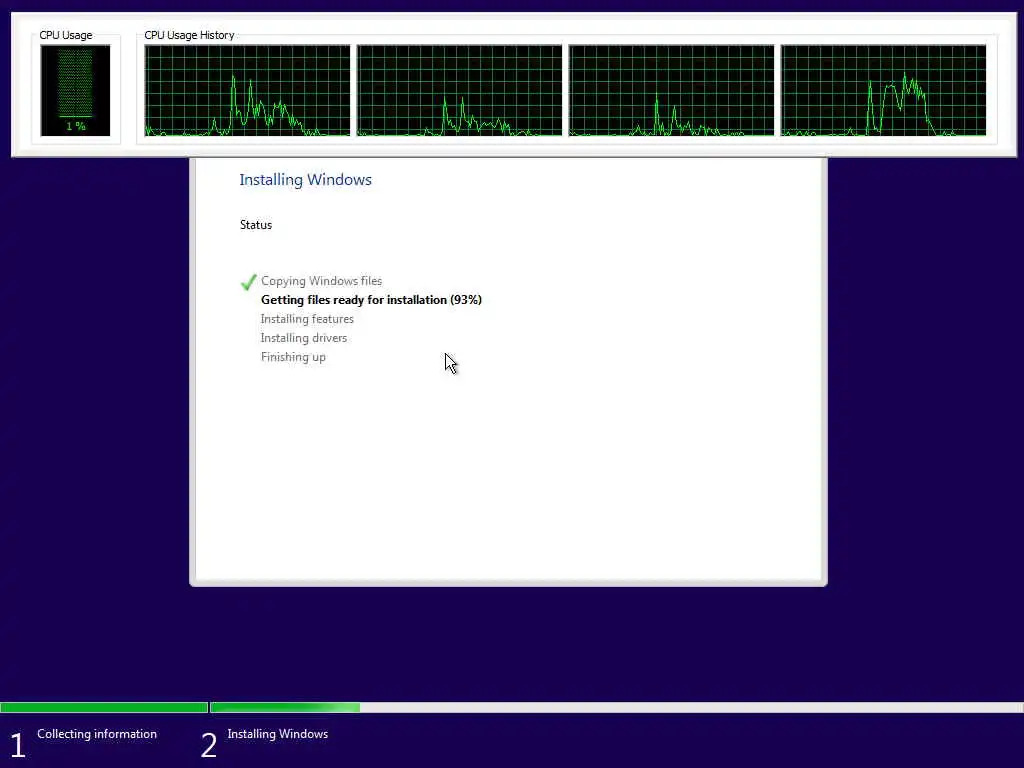Image resolution: width=1024 pixels, height=768 pixels.
Task: Click the 'Installing Windows' dialog heading
Action: [306, 180]
